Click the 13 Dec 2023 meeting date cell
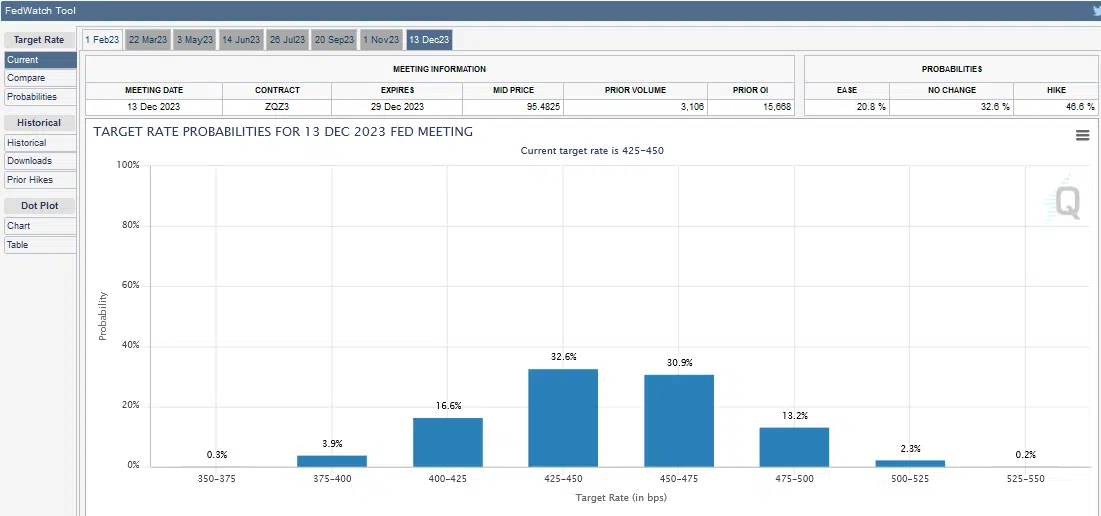 tap(154, 107)
